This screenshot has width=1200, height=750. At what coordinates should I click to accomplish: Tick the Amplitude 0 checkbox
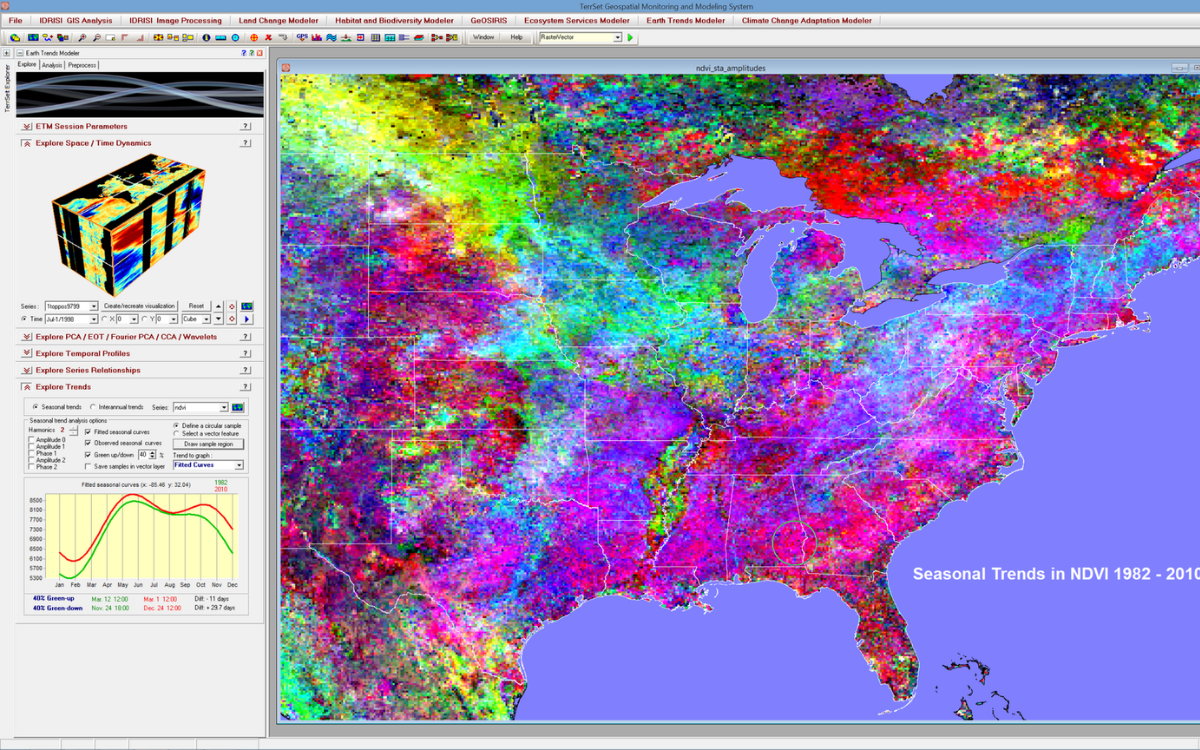pyautogui.click(x=32, y=440)
